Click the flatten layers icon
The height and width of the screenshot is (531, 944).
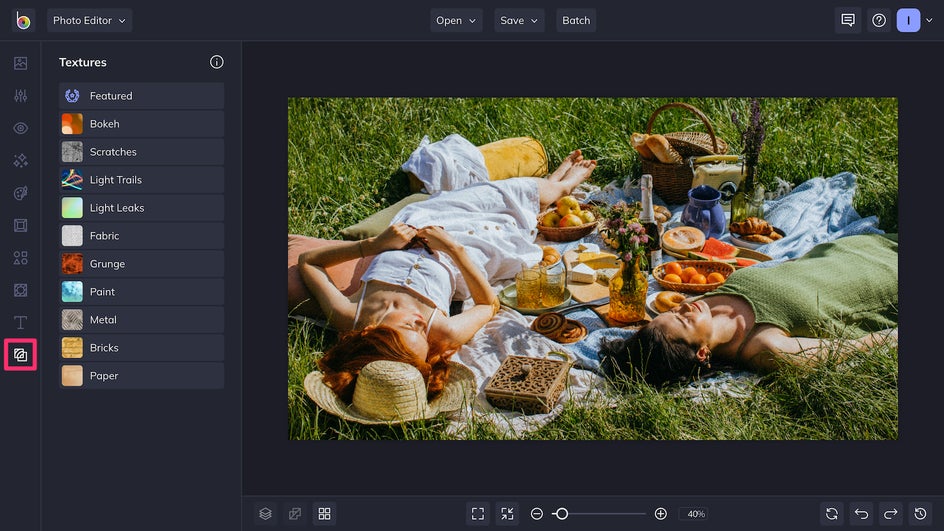pyautogui.click(x=295, y=514)
